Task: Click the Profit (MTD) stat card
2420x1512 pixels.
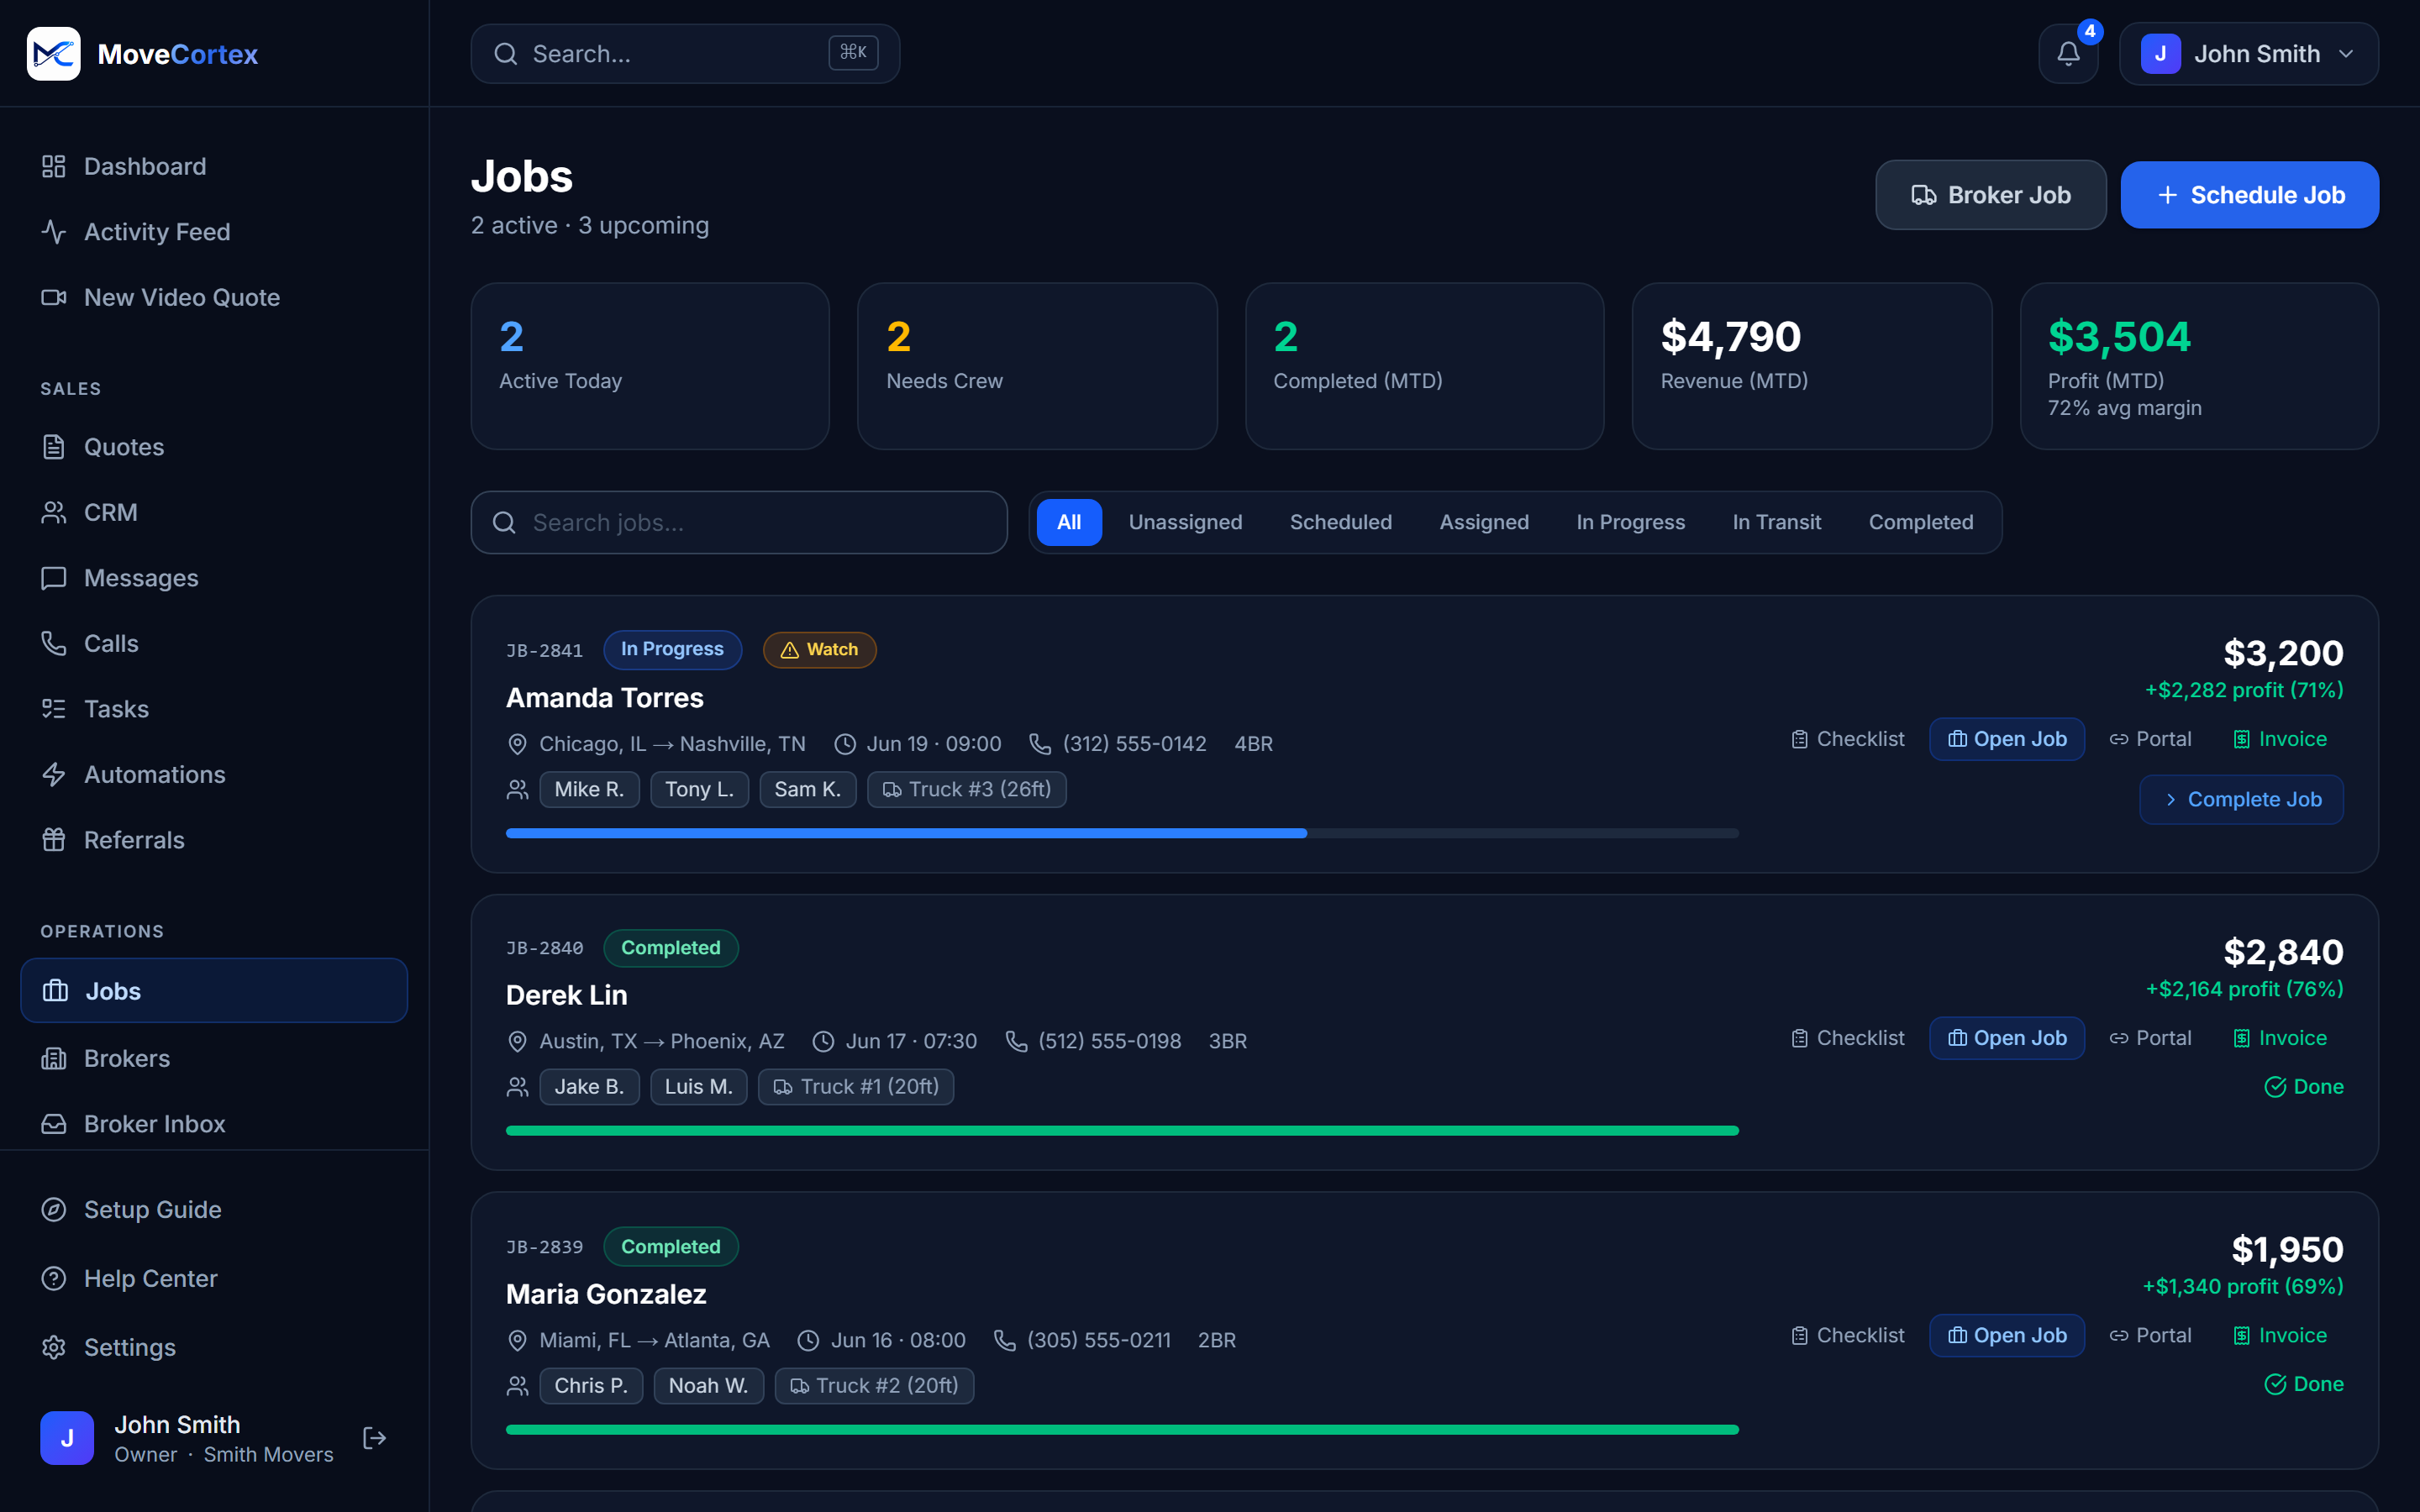Action: (2199, 366)
